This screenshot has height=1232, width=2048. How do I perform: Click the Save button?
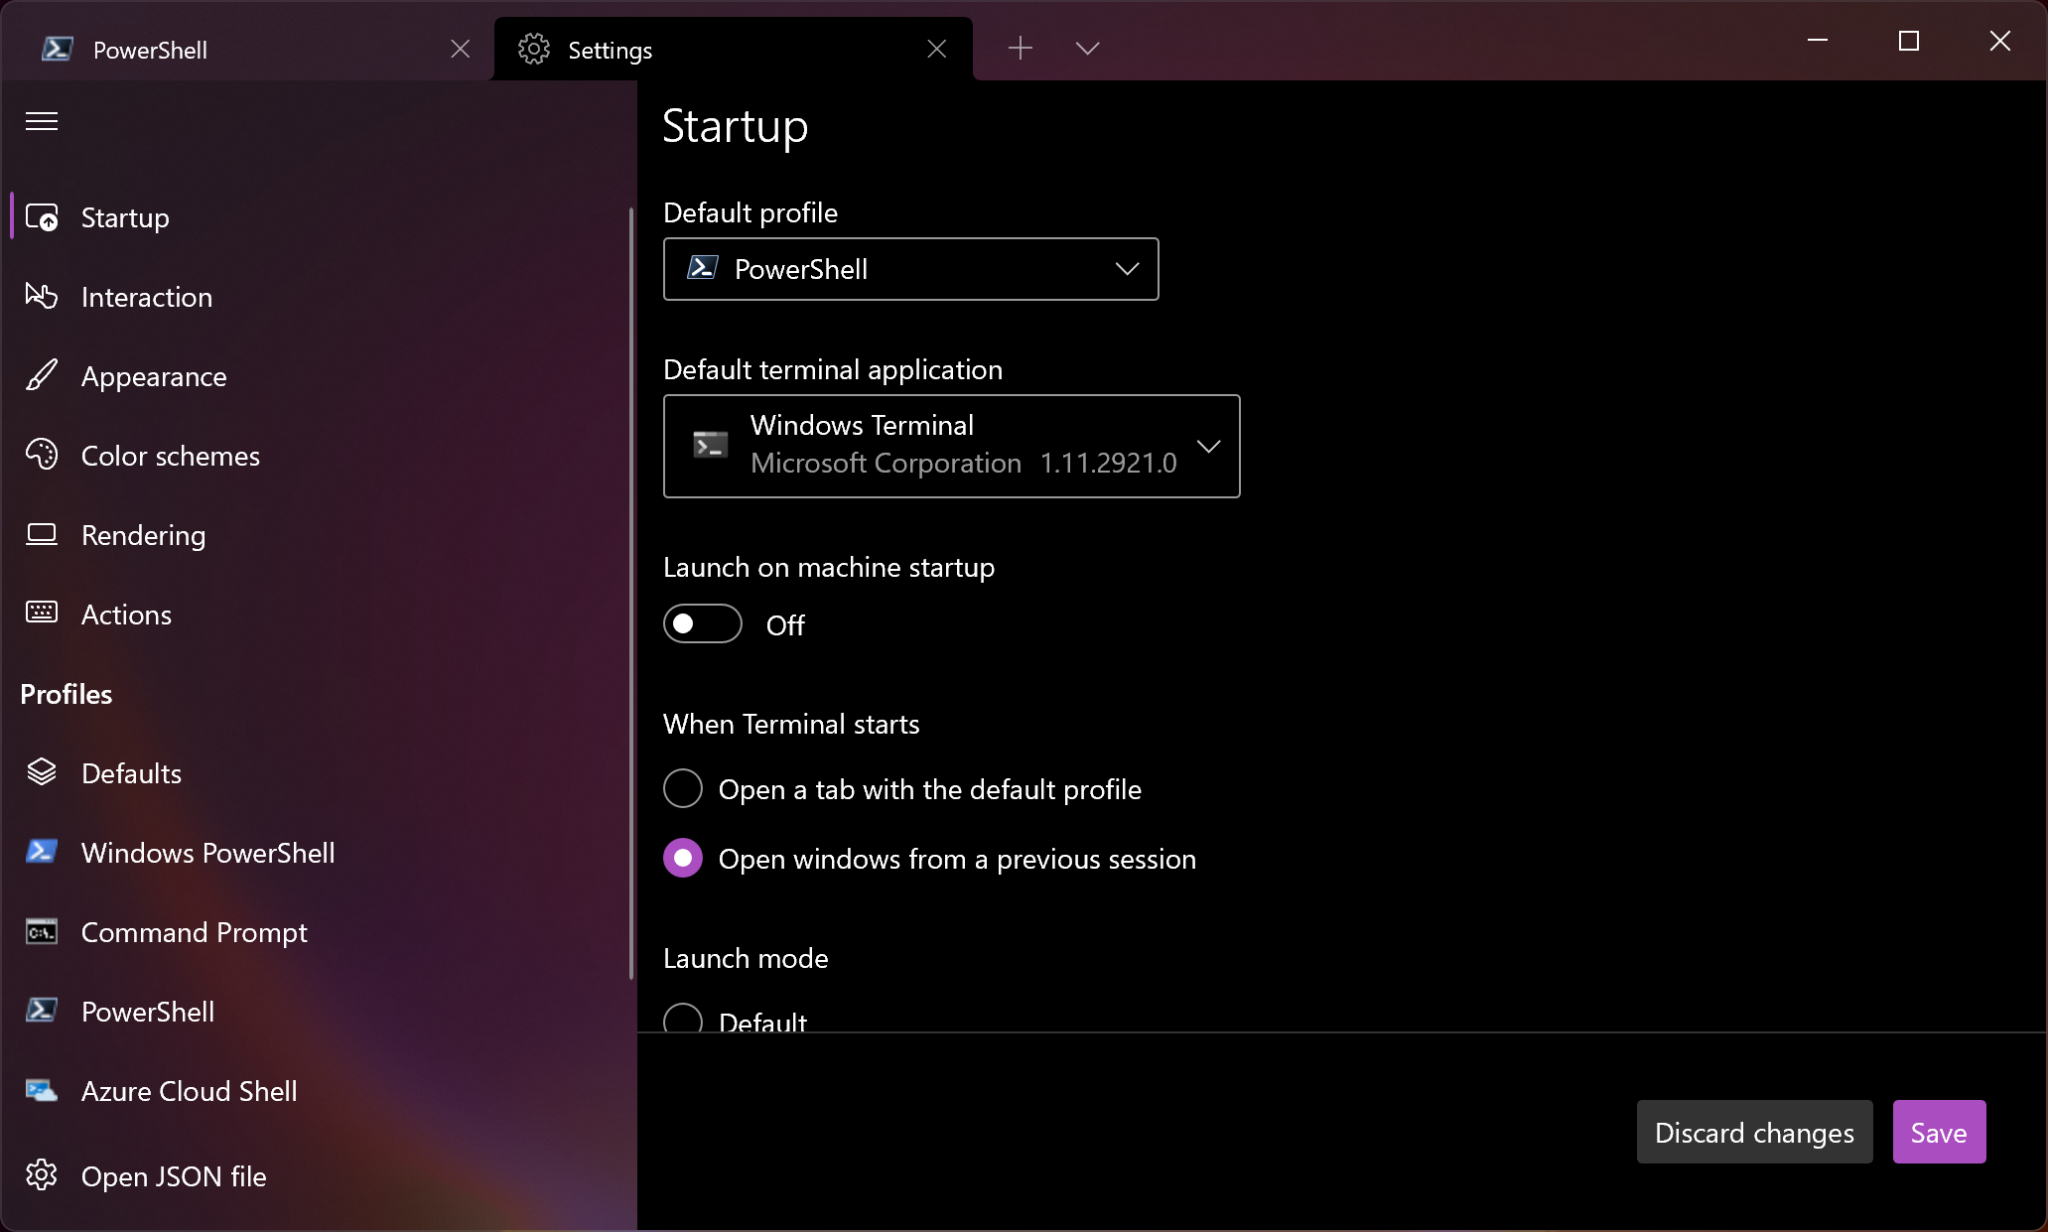point(1938,1132)
